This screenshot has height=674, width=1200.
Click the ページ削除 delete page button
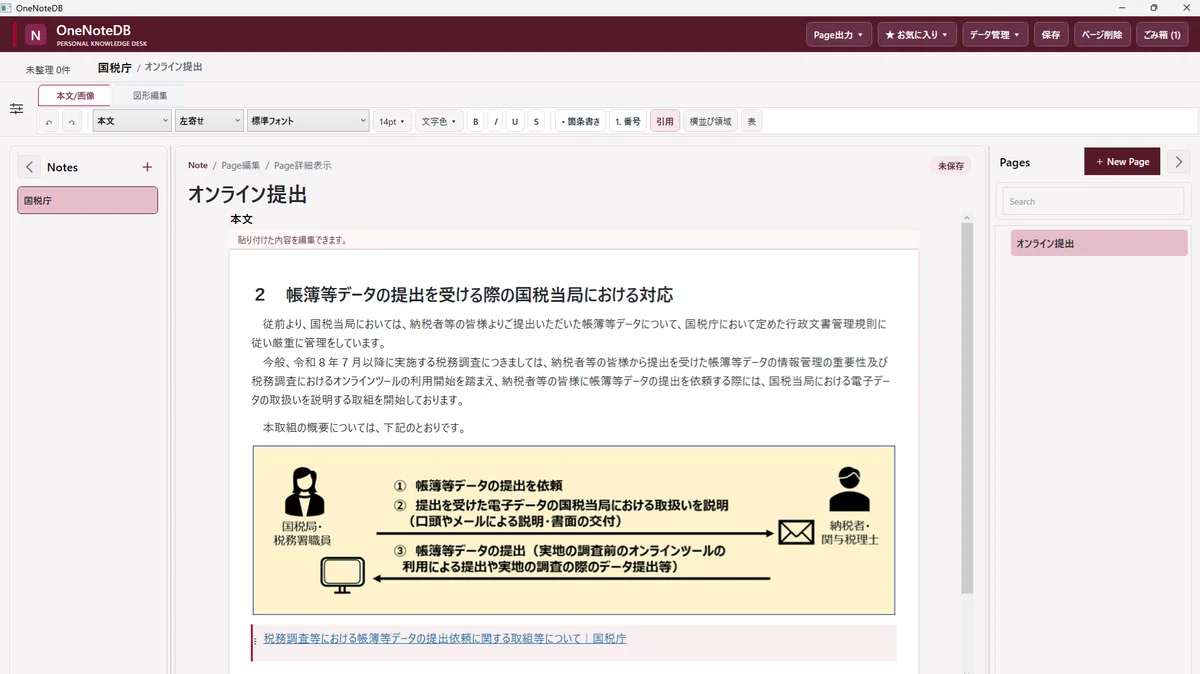[1104, 35]
